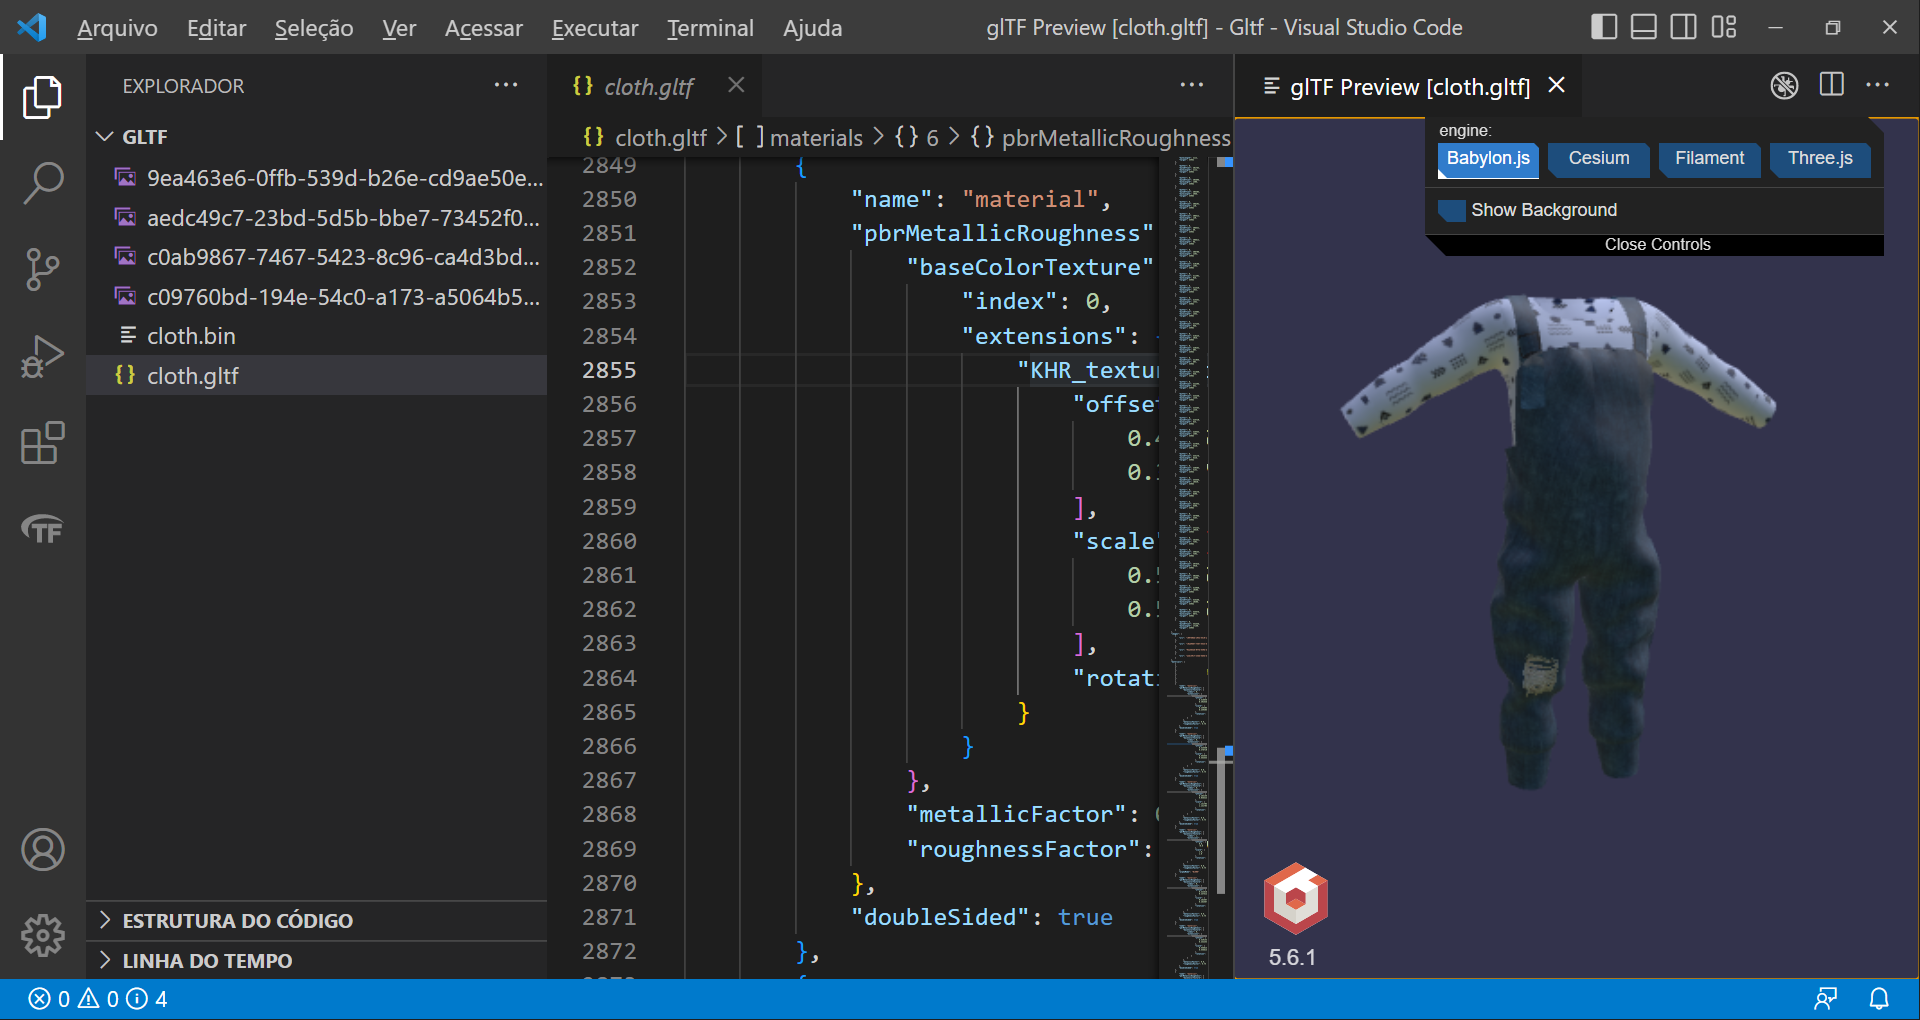Open Source Control view icon
Screen dimensions: 1920x1020
[x=42, y=269]
